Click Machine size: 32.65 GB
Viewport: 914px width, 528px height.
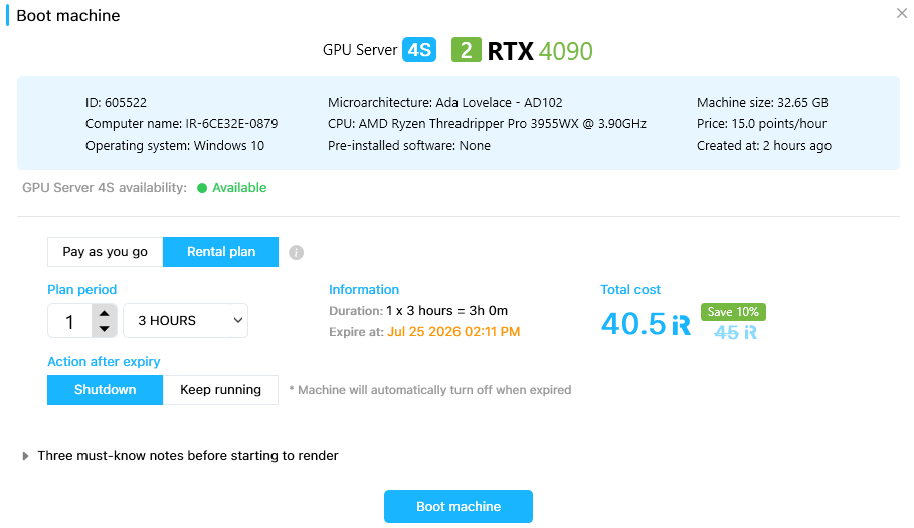pos(762,103)
